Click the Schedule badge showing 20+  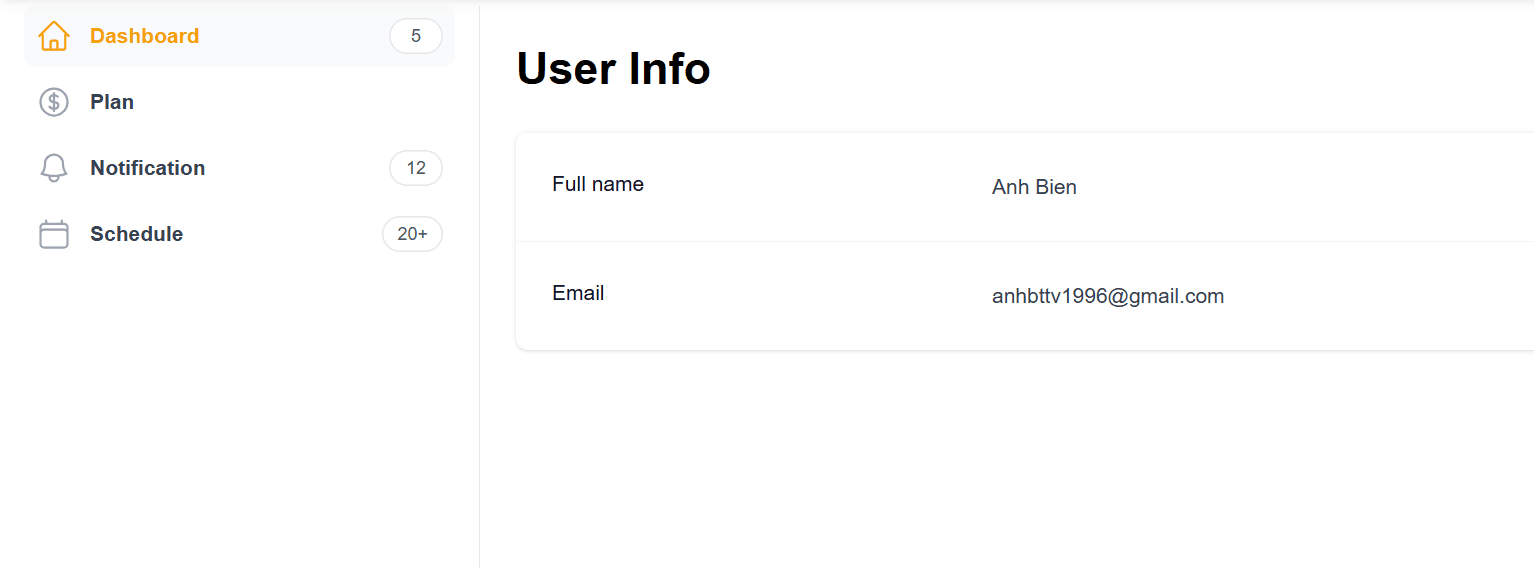(412, 234)
